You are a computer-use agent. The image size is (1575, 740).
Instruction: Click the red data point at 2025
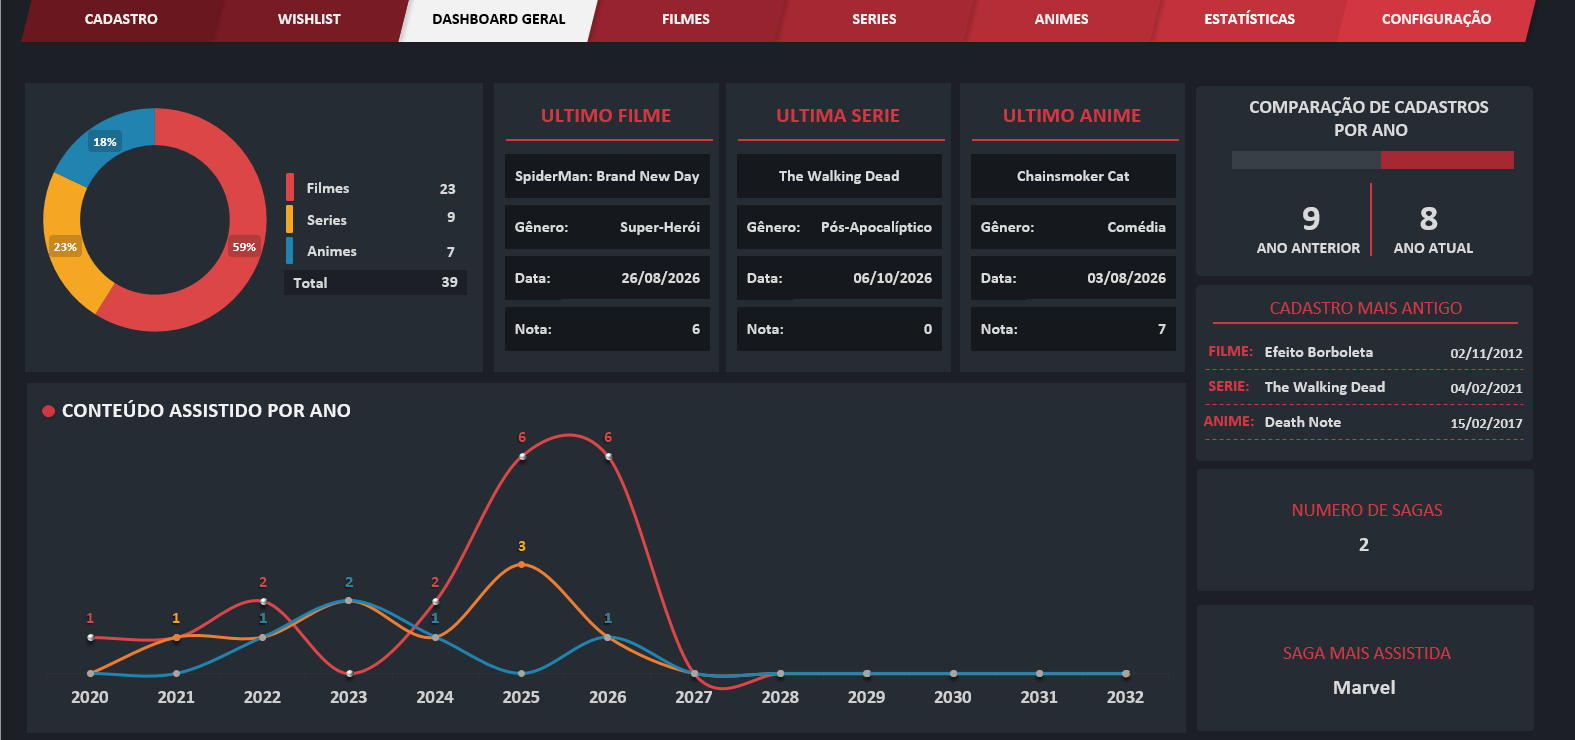tap(522, 456)
